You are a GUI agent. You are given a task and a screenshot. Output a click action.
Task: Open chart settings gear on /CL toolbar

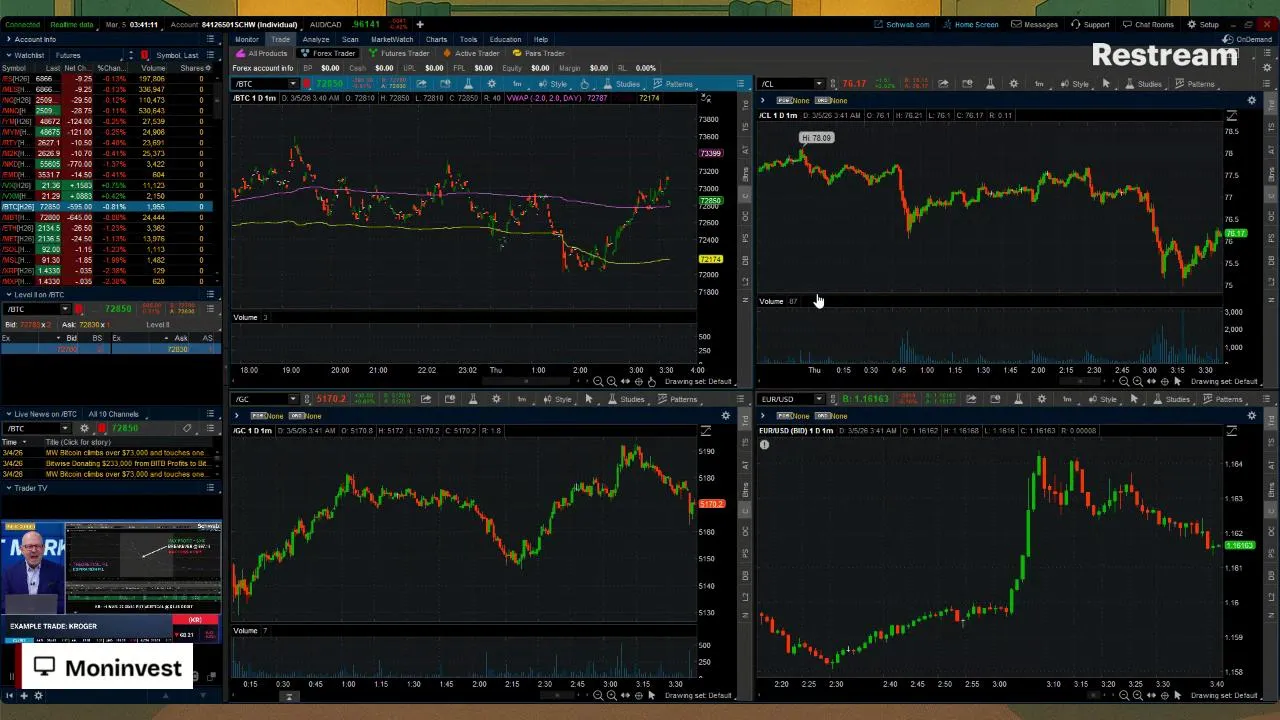pyautogui.click(x=1013, y=84)
